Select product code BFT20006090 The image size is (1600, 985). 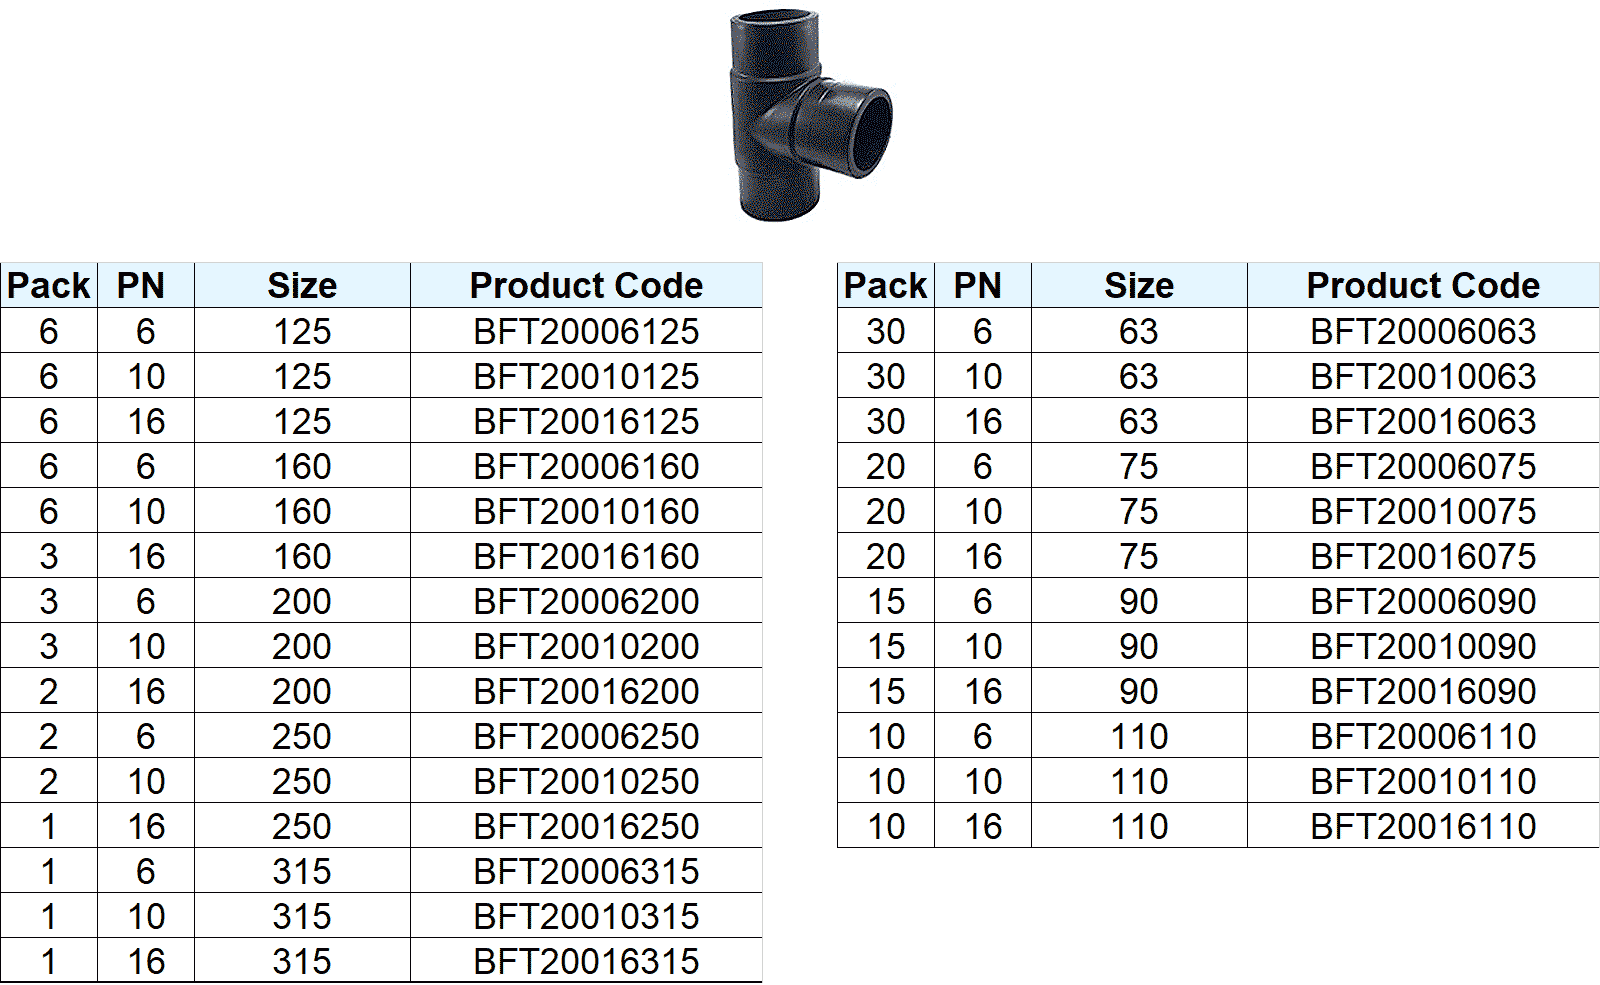tap(1423, 601)
